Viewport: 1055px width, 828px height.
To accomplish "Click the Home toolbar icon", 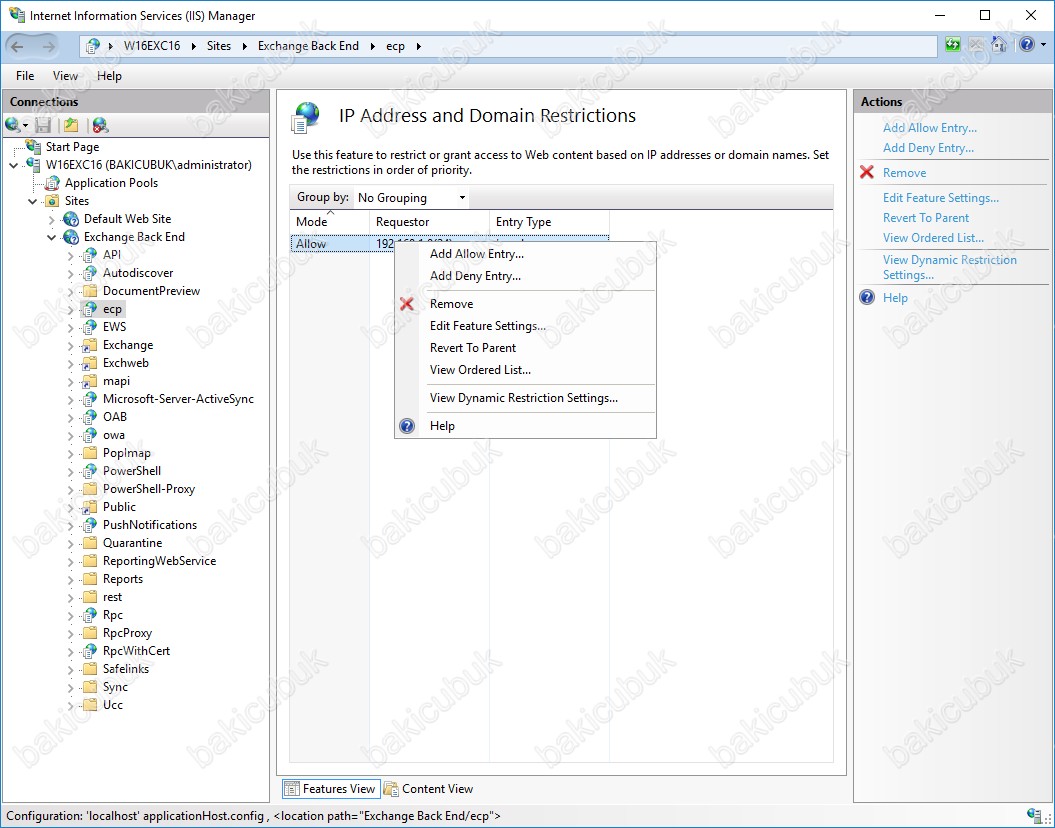I will pos(999,45).
